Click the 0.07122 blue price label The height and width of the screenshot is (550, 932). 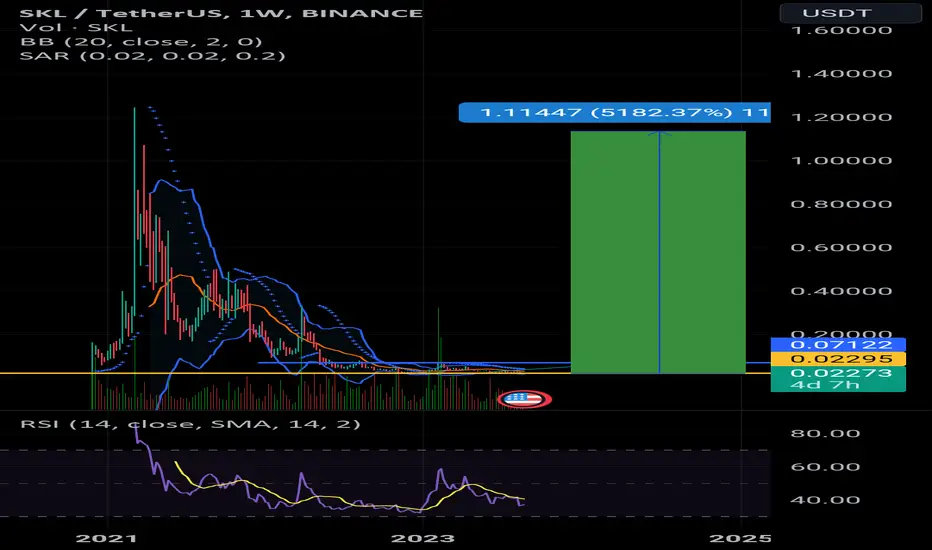(838, 345)
